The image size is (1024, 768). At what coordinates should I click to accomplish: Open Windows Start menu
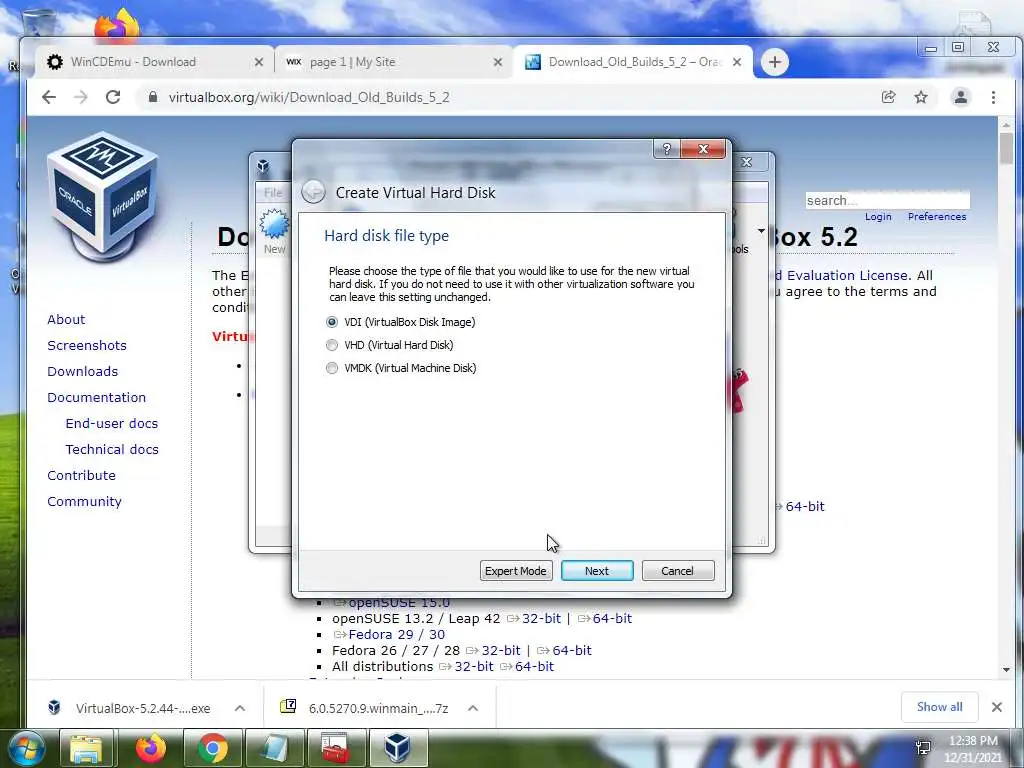pos(27,749)
